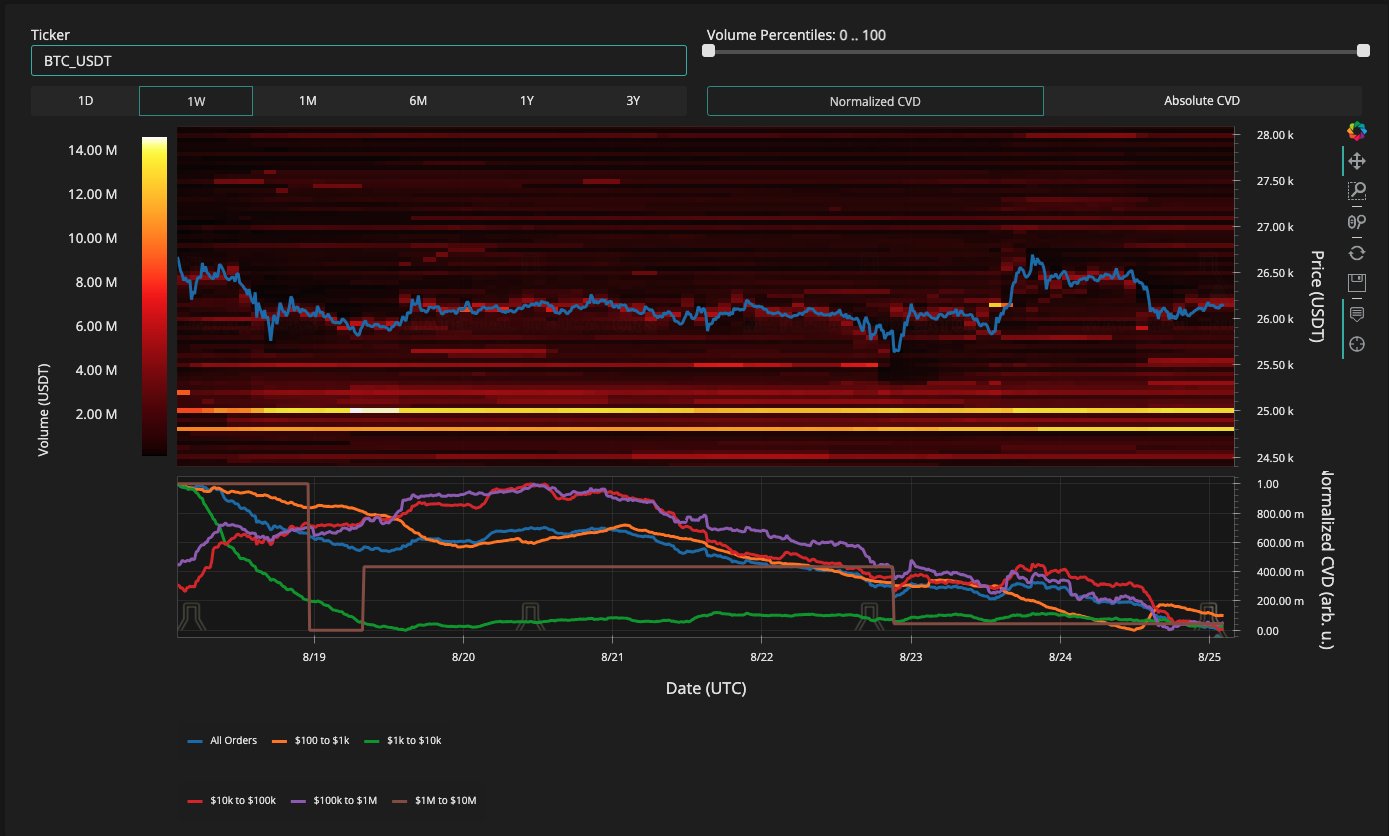The image size is (1389, 836).
Task: Select the 1D time range
Action: coord(86,101)
